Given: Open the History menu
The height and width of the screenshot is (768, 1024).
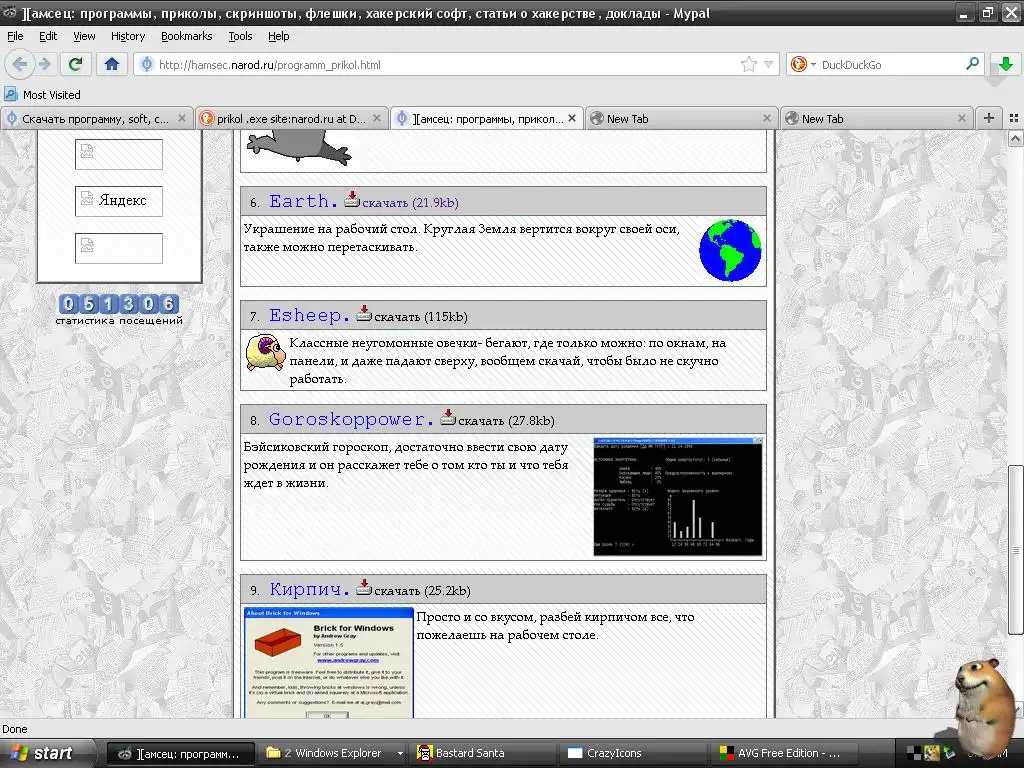Looking at the screenshot, I should coord(127,36).
